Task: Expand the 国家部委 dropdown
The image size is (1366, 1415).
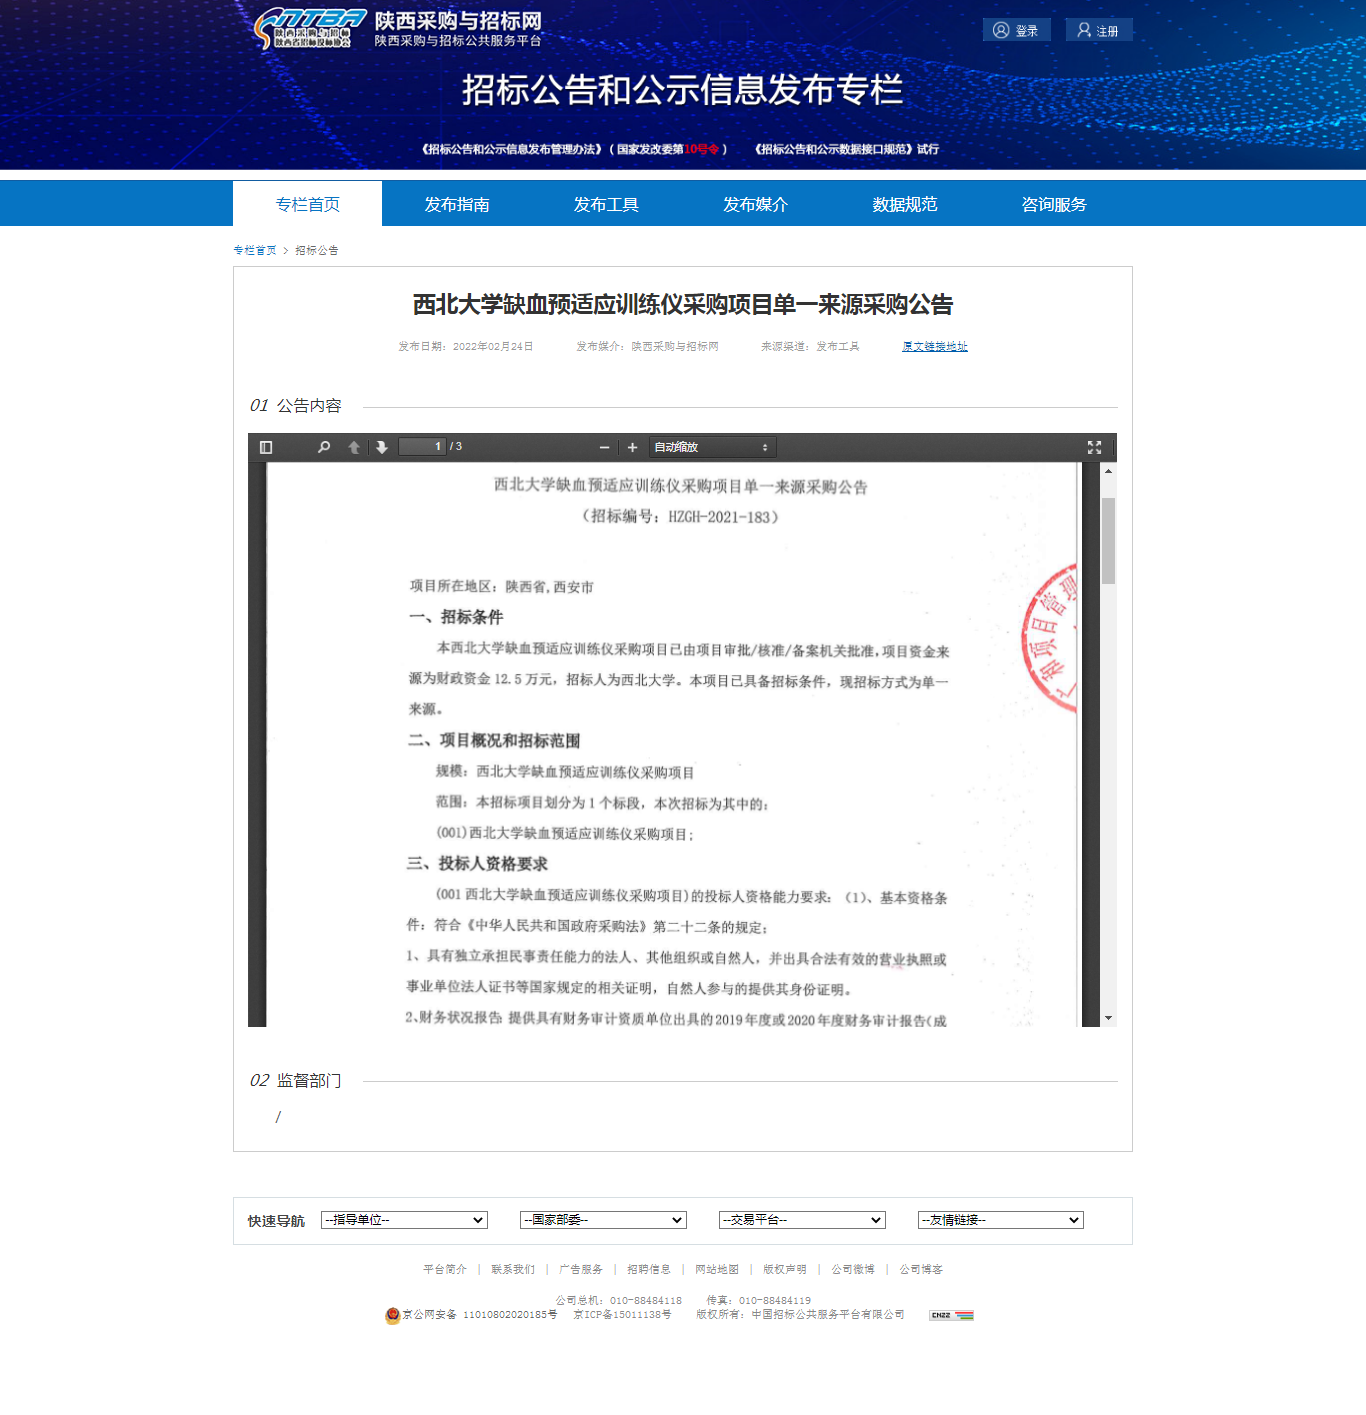Action: pos(603,1220)
